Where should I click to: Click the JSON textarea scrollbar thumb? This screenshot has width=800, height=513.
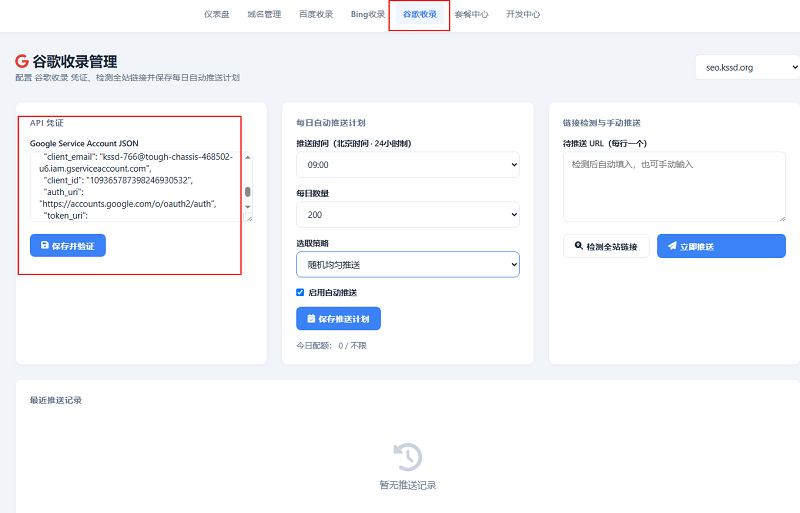click(247, 192)
